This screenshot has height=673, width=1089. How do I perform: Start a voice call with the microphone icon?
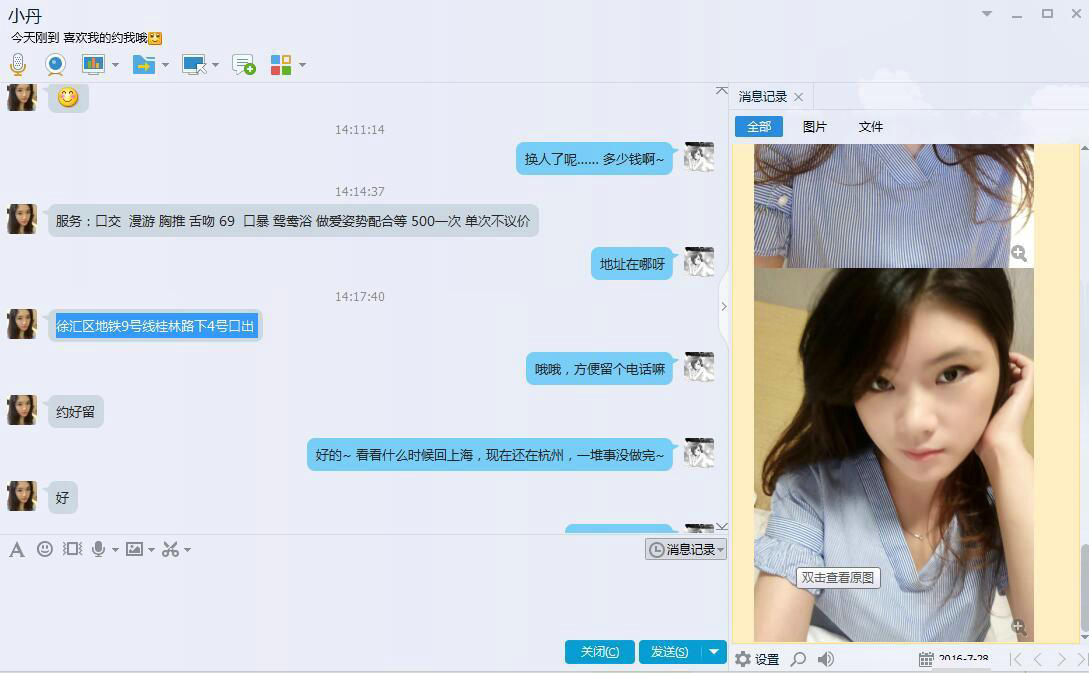point(18,65)
